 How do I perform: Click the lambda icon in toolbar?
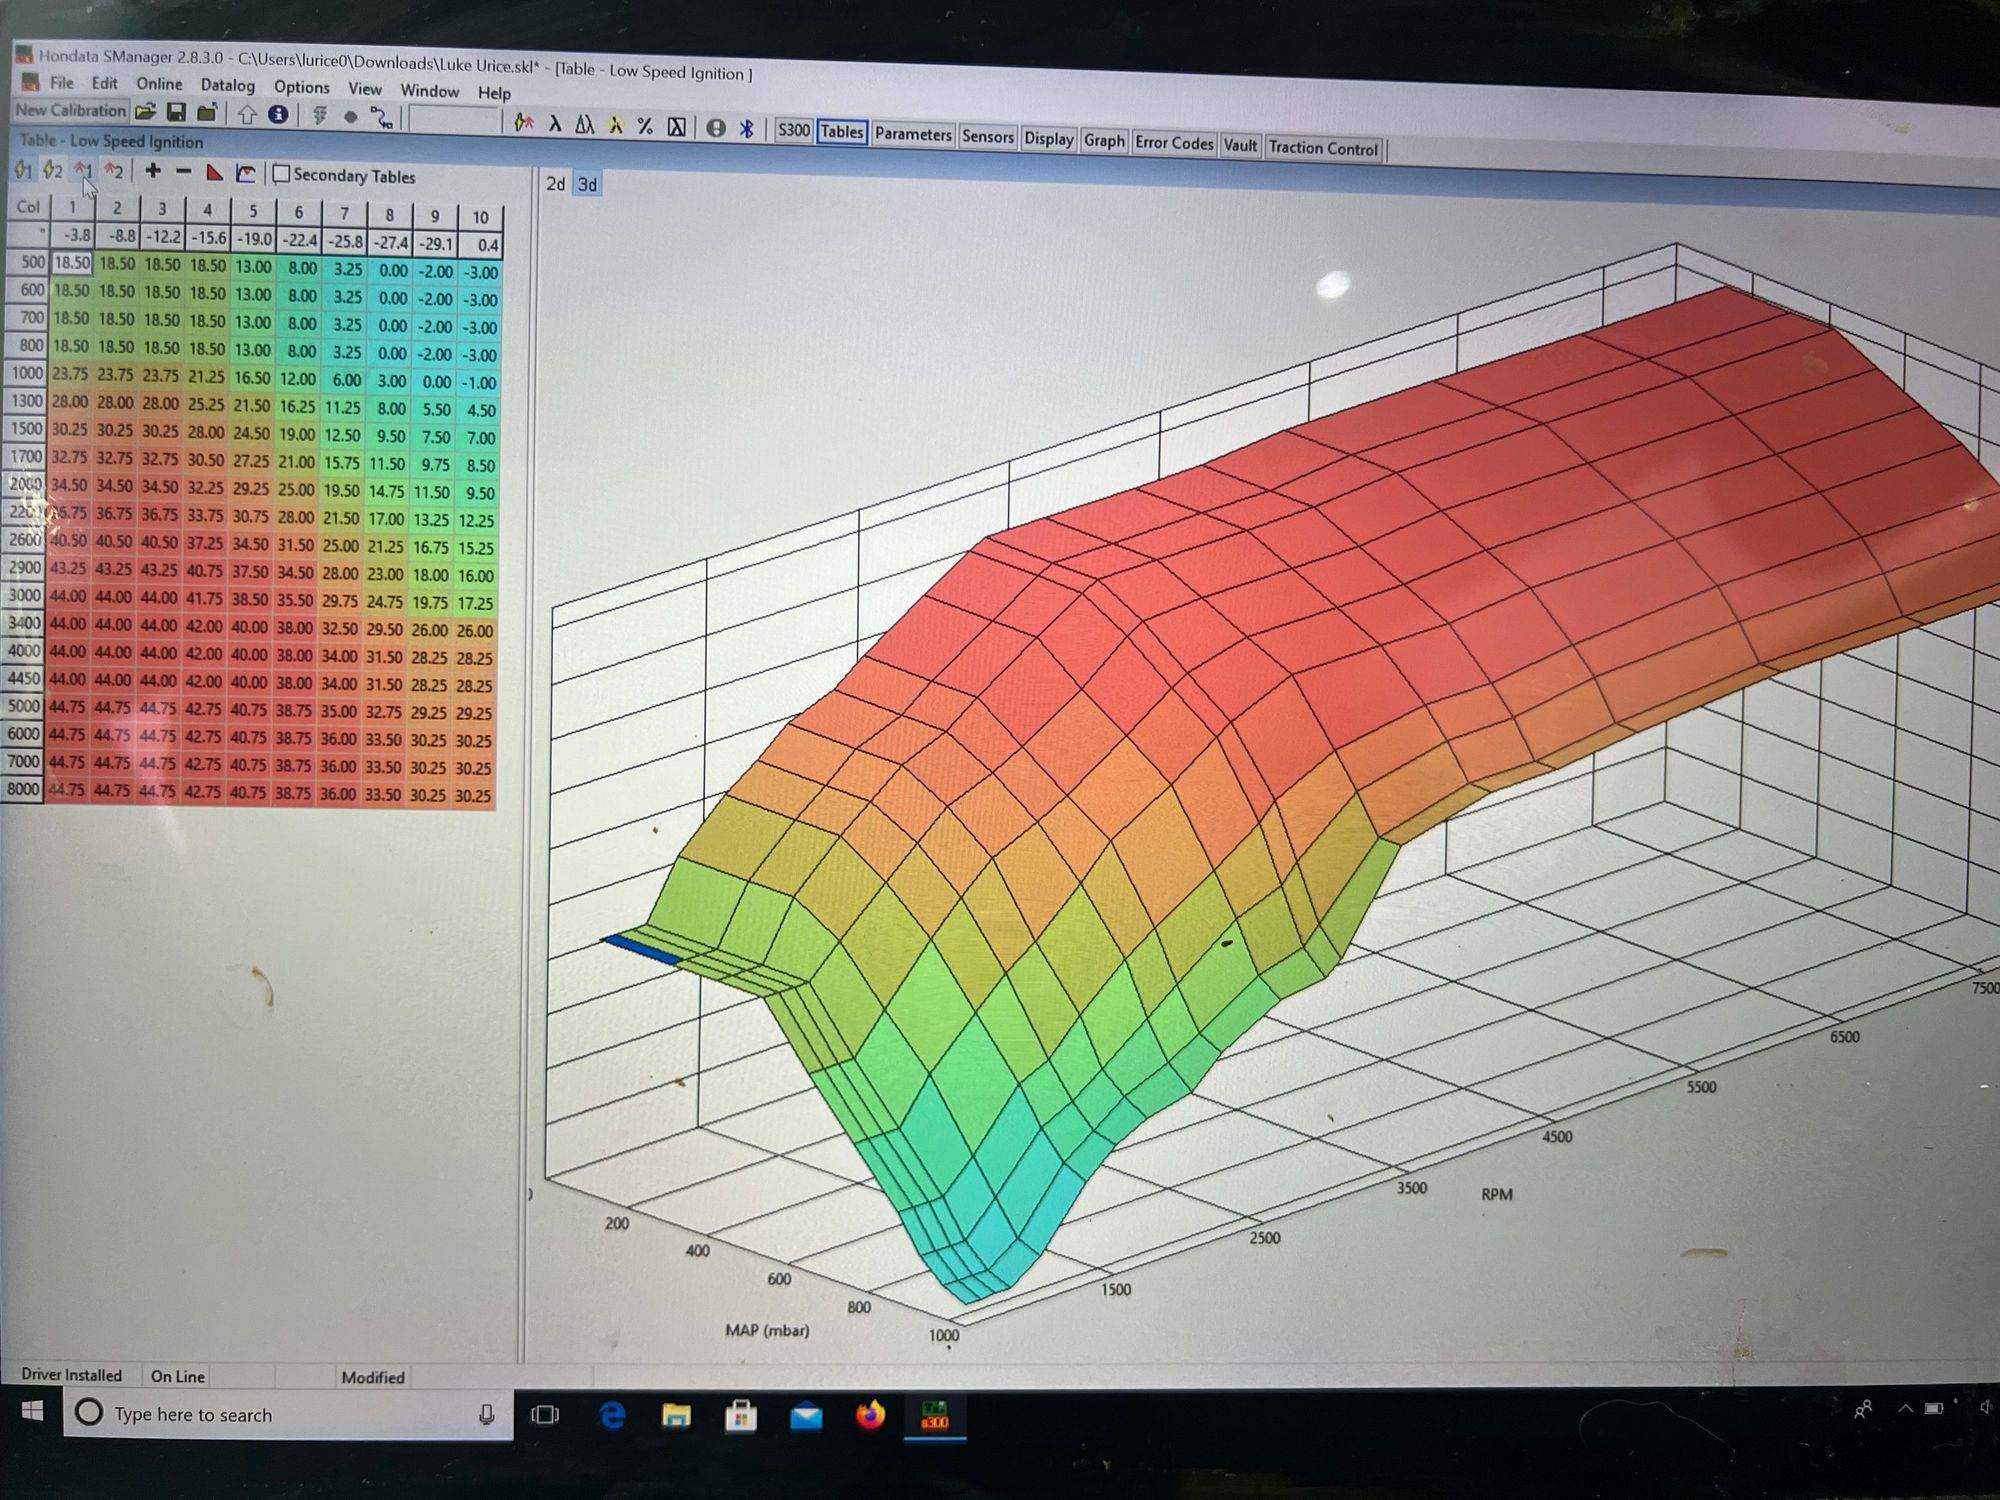click(555, 124)
